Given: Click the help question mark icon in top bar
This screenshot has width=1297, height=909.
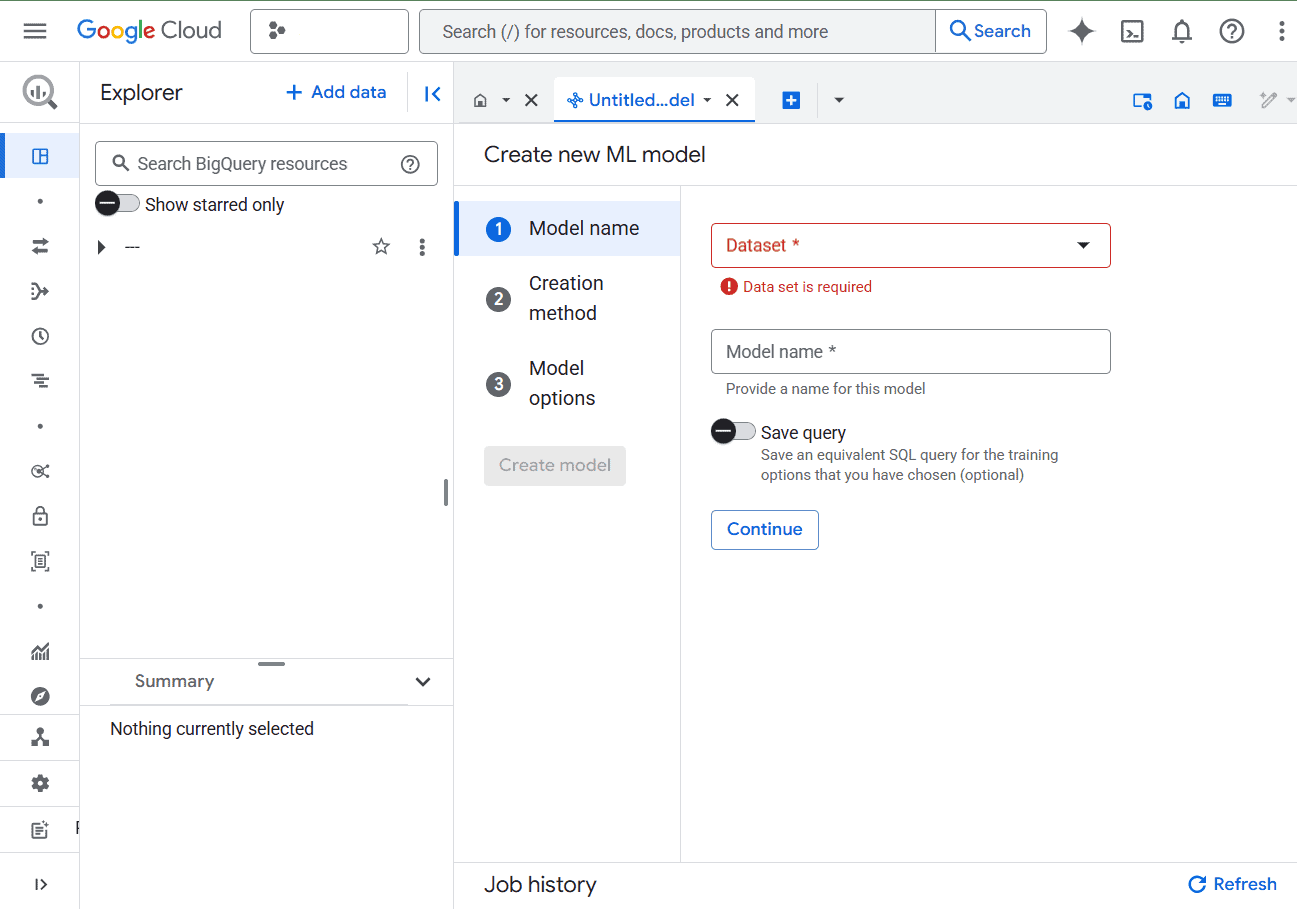Looking at the screenshot, I should 1232,31.
